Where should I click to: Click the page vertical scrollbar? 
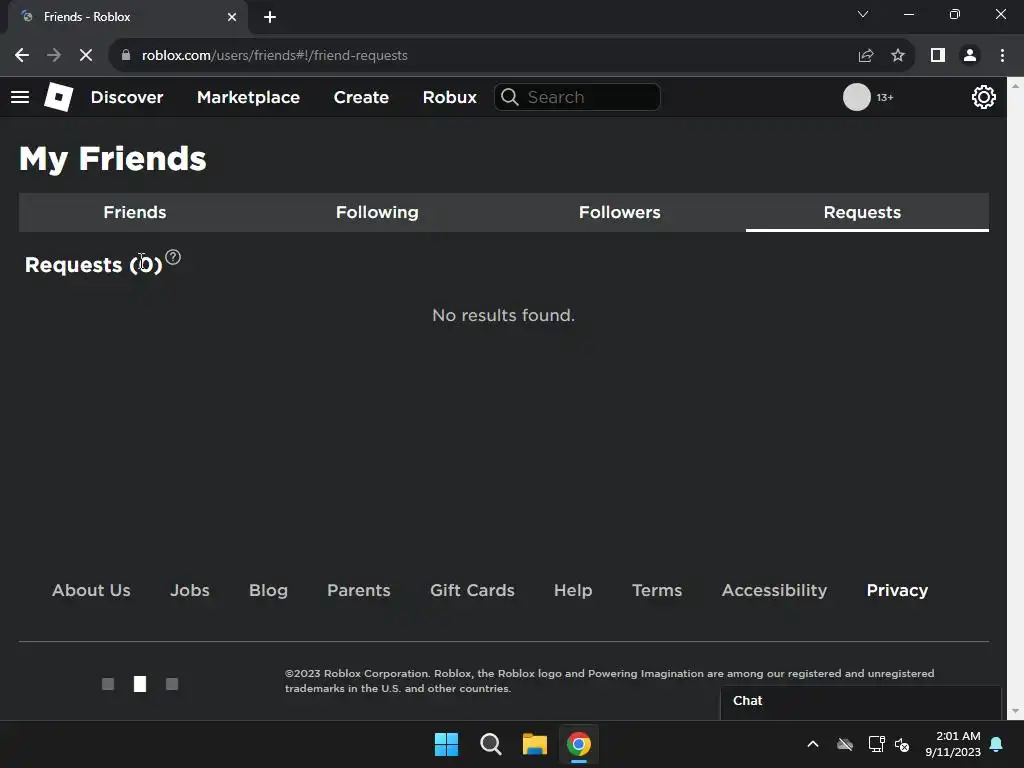coord(1015,398)
